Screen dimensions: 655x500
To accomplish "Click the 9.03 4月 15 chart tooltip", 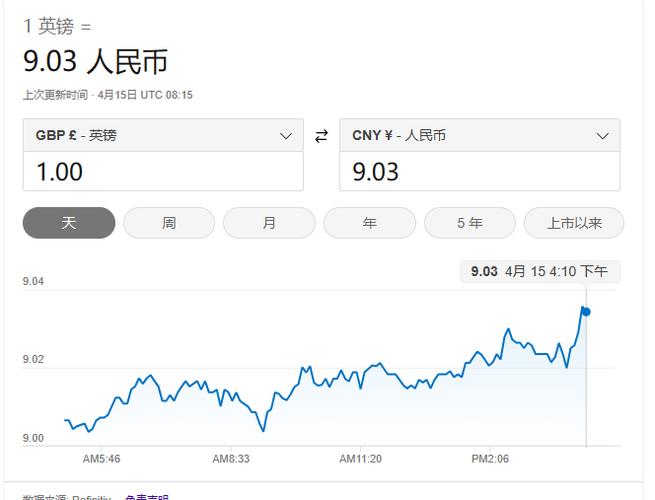I will coord(539,271).
